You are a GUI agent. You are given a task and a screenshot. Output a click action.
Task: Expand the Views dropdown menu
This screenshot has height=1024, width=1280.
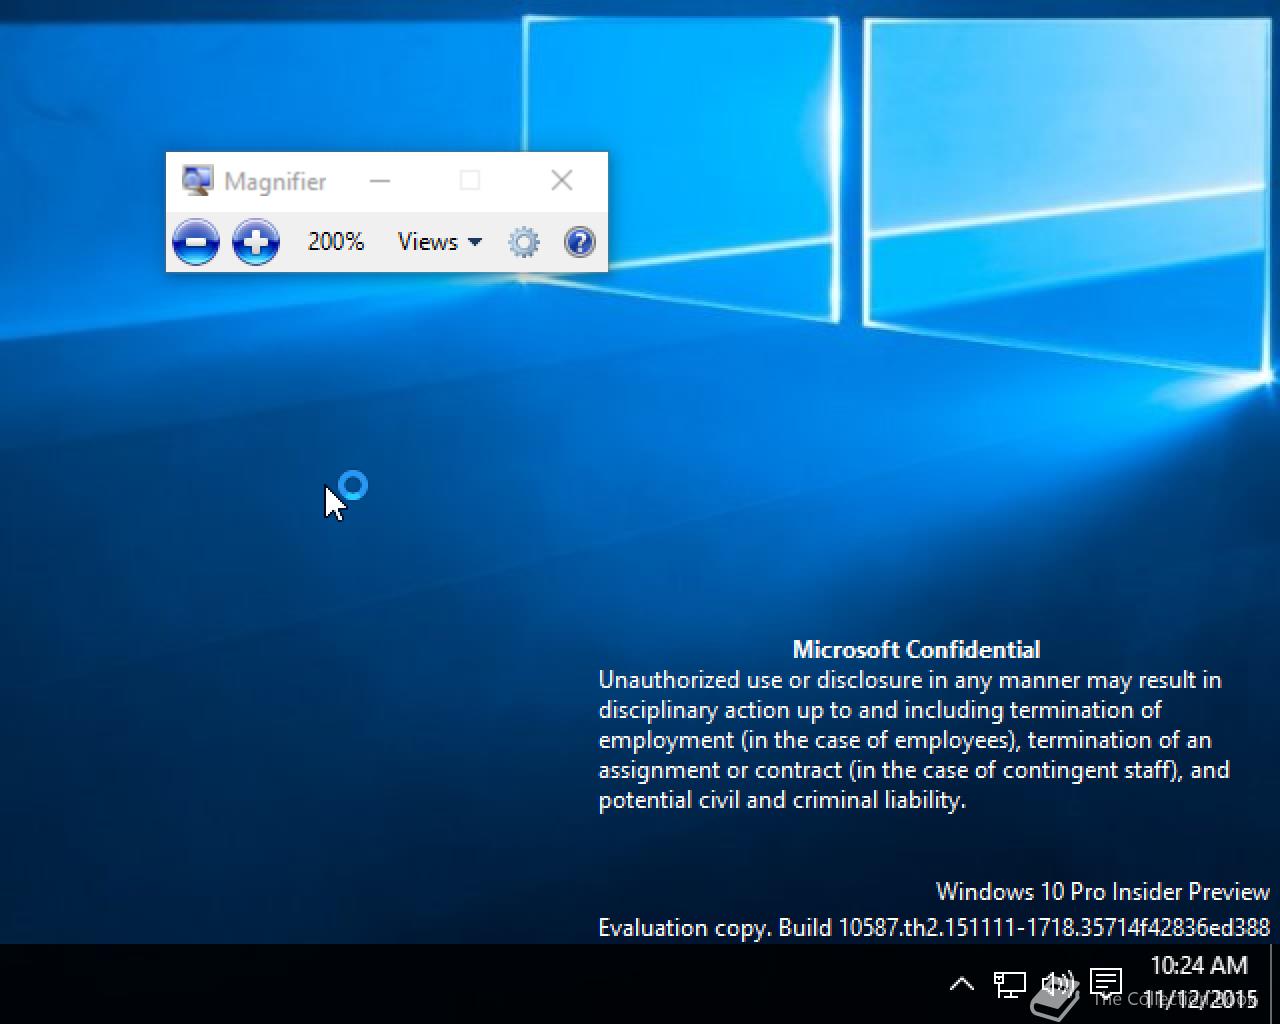[x=440, y=242]
